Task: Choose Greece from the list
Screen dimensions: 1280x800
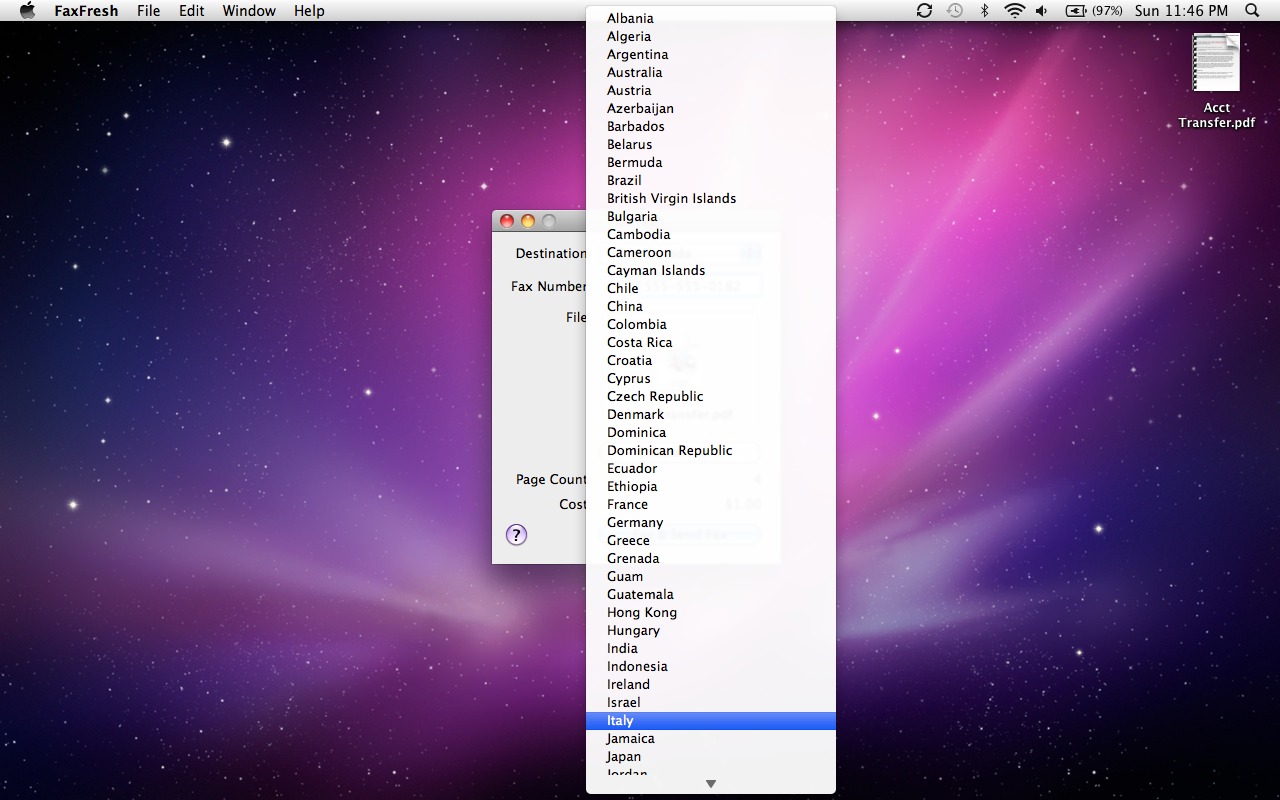Action: pyautogui.click(x=711, y=540)
